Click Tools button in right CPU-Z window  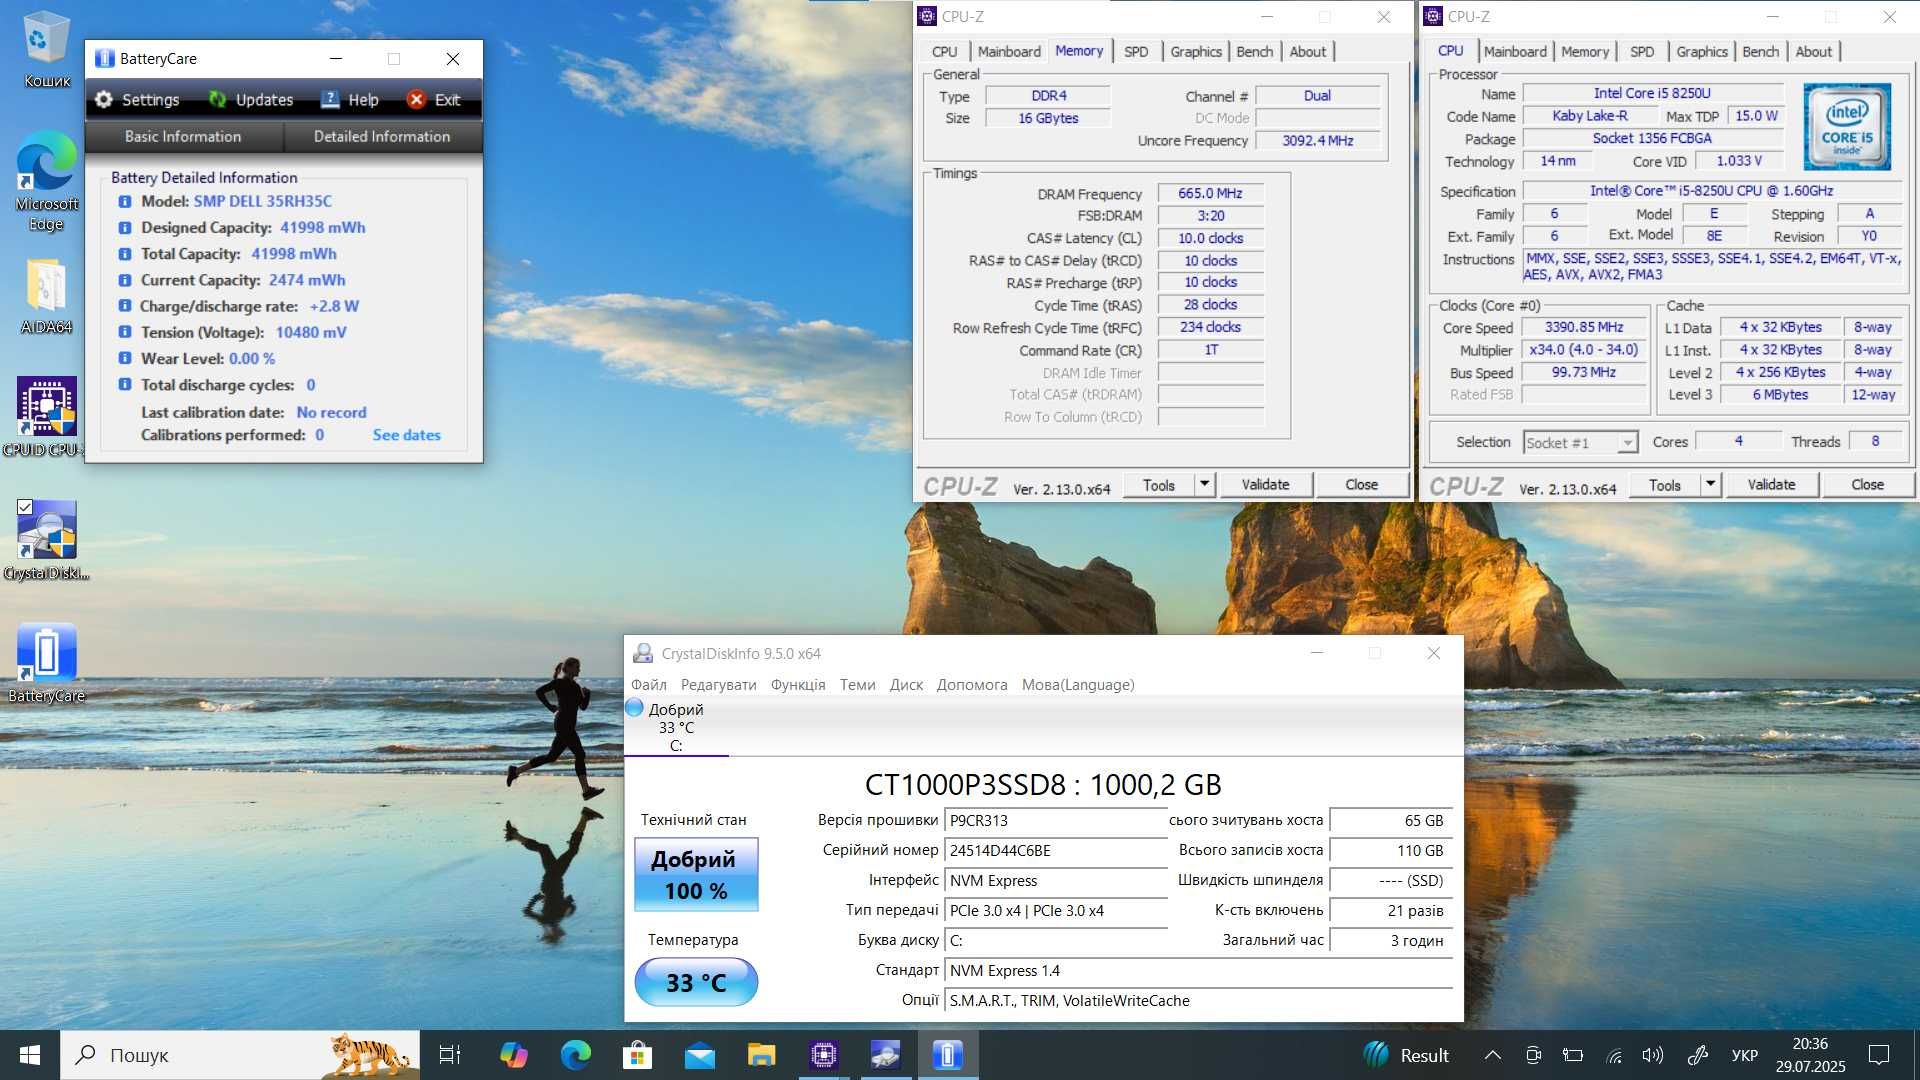[1664, 484]
